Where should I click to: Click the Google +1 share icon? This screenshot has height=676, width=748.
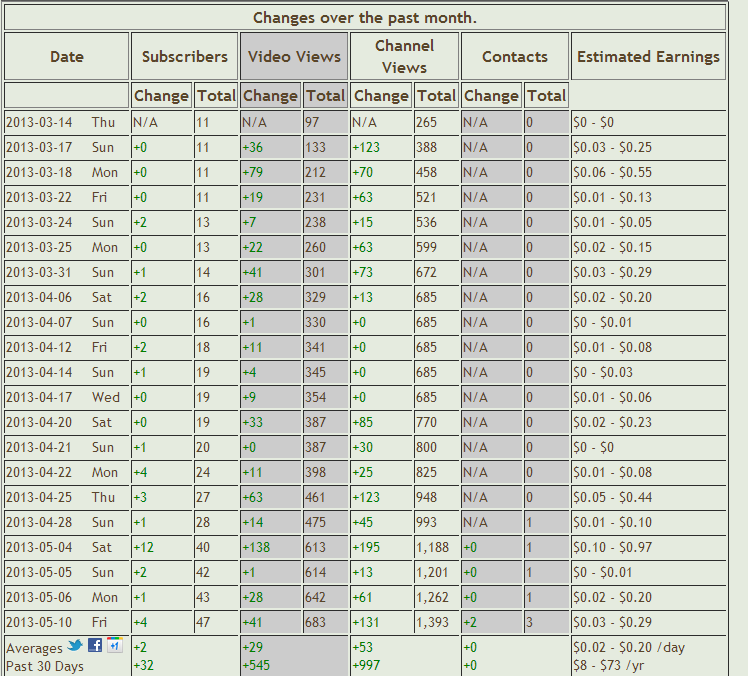click(x=114, y=645)
